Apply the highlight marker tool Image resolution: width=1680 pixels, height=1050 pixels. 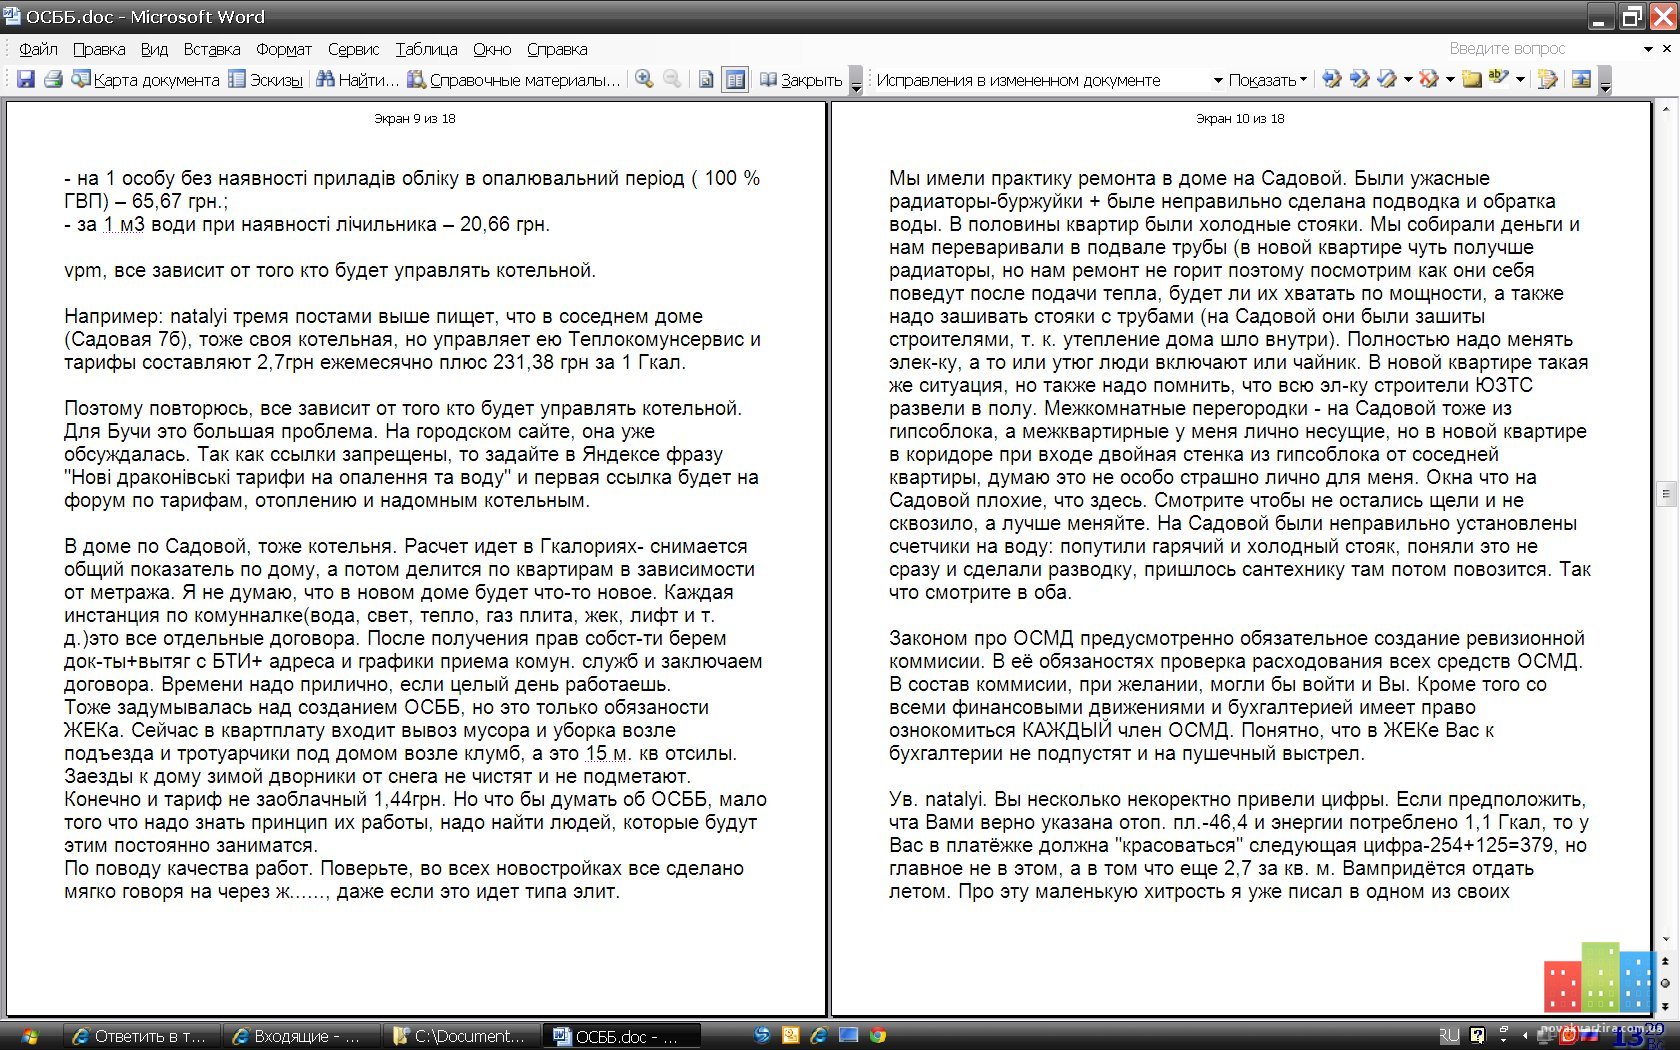click(x=1499, y=79)
